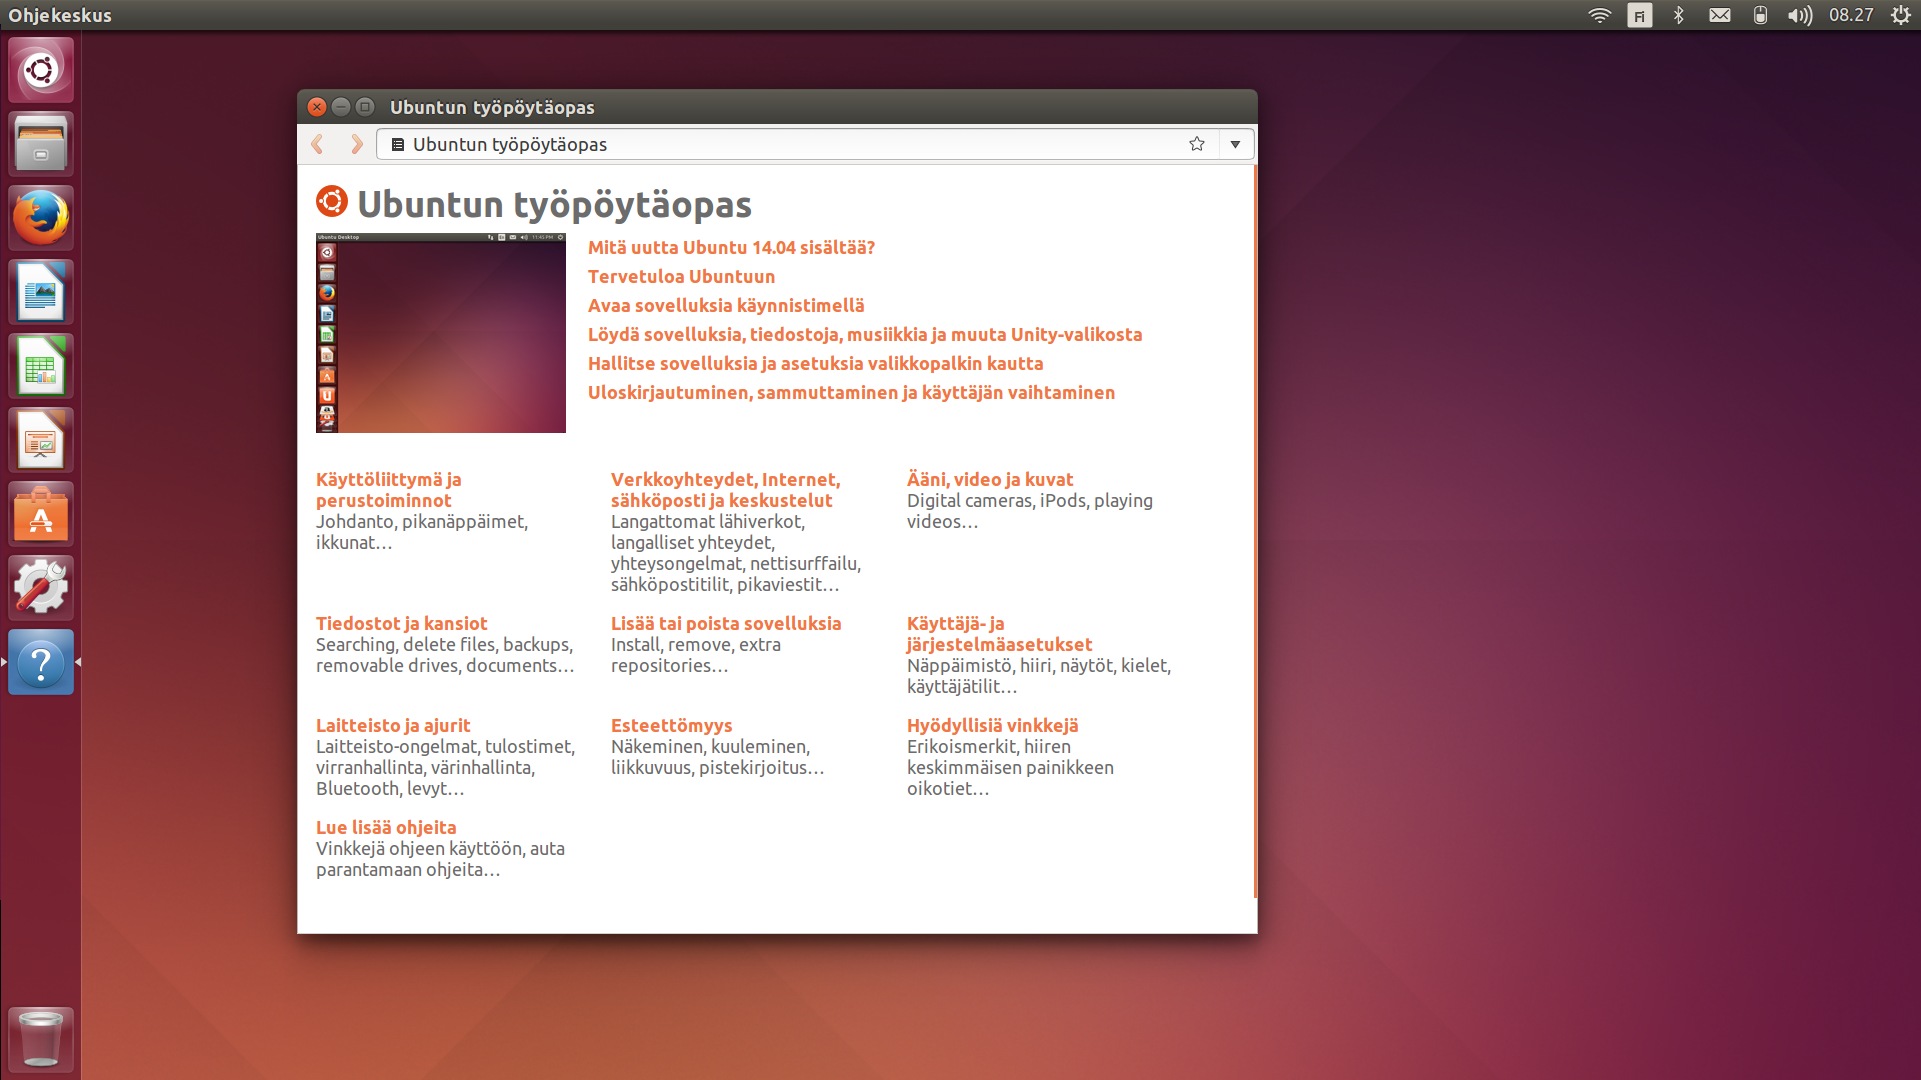Open Firefox from the launcher
Image resolution: width=1921 pixels, height=1080 pixels.
(41, 218)
